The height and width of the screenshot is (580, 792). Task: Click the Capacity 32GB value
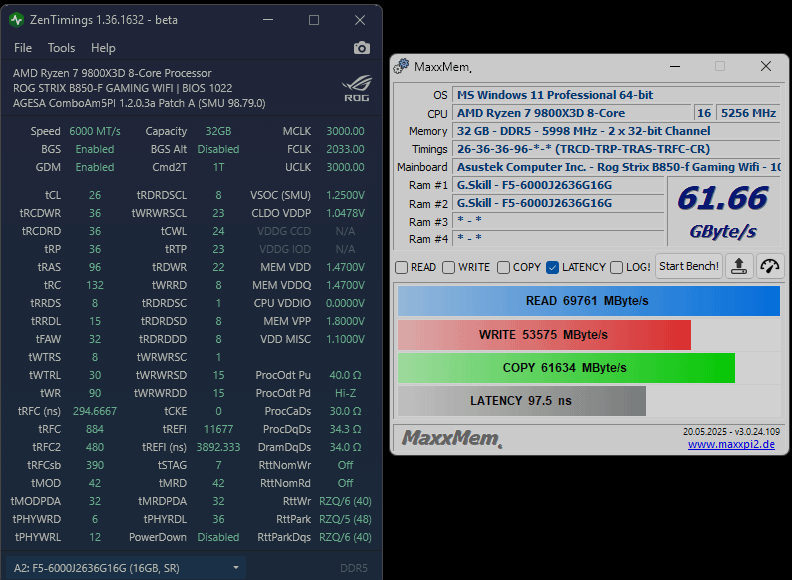tap(218, 131)
